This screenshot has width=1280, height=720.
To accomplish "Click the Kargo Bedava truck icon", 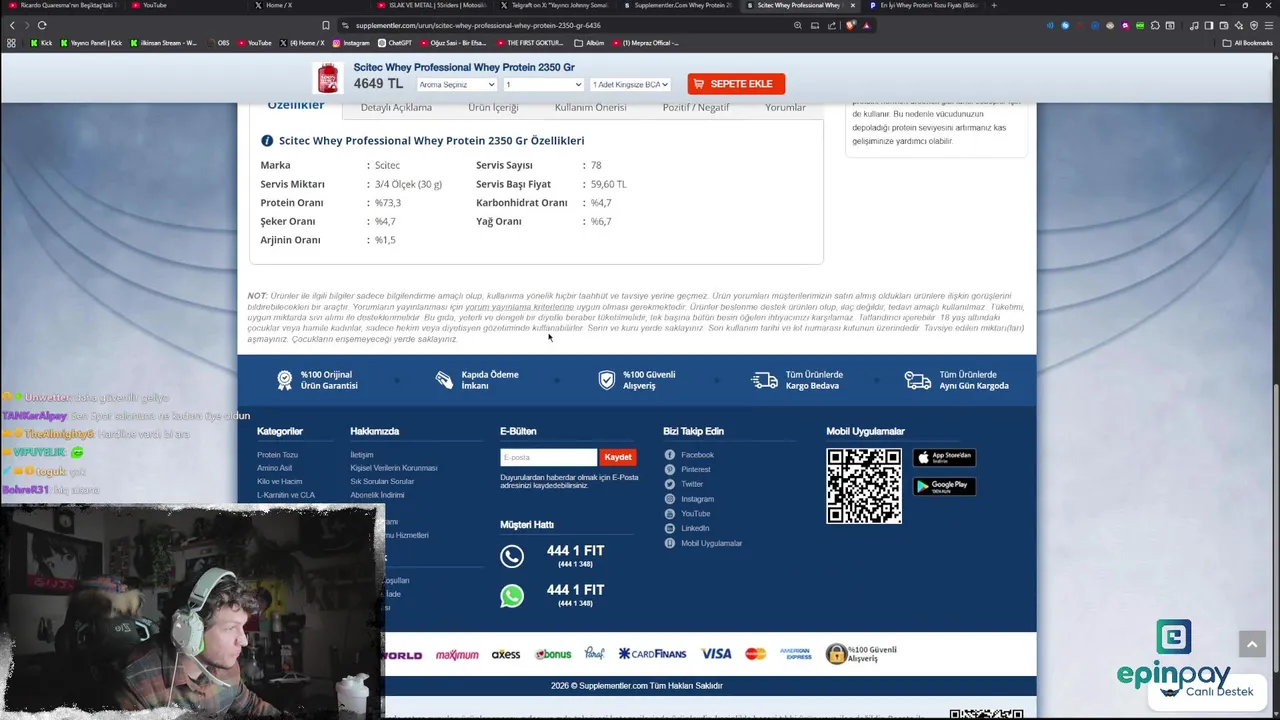I will tap(764, 380).
